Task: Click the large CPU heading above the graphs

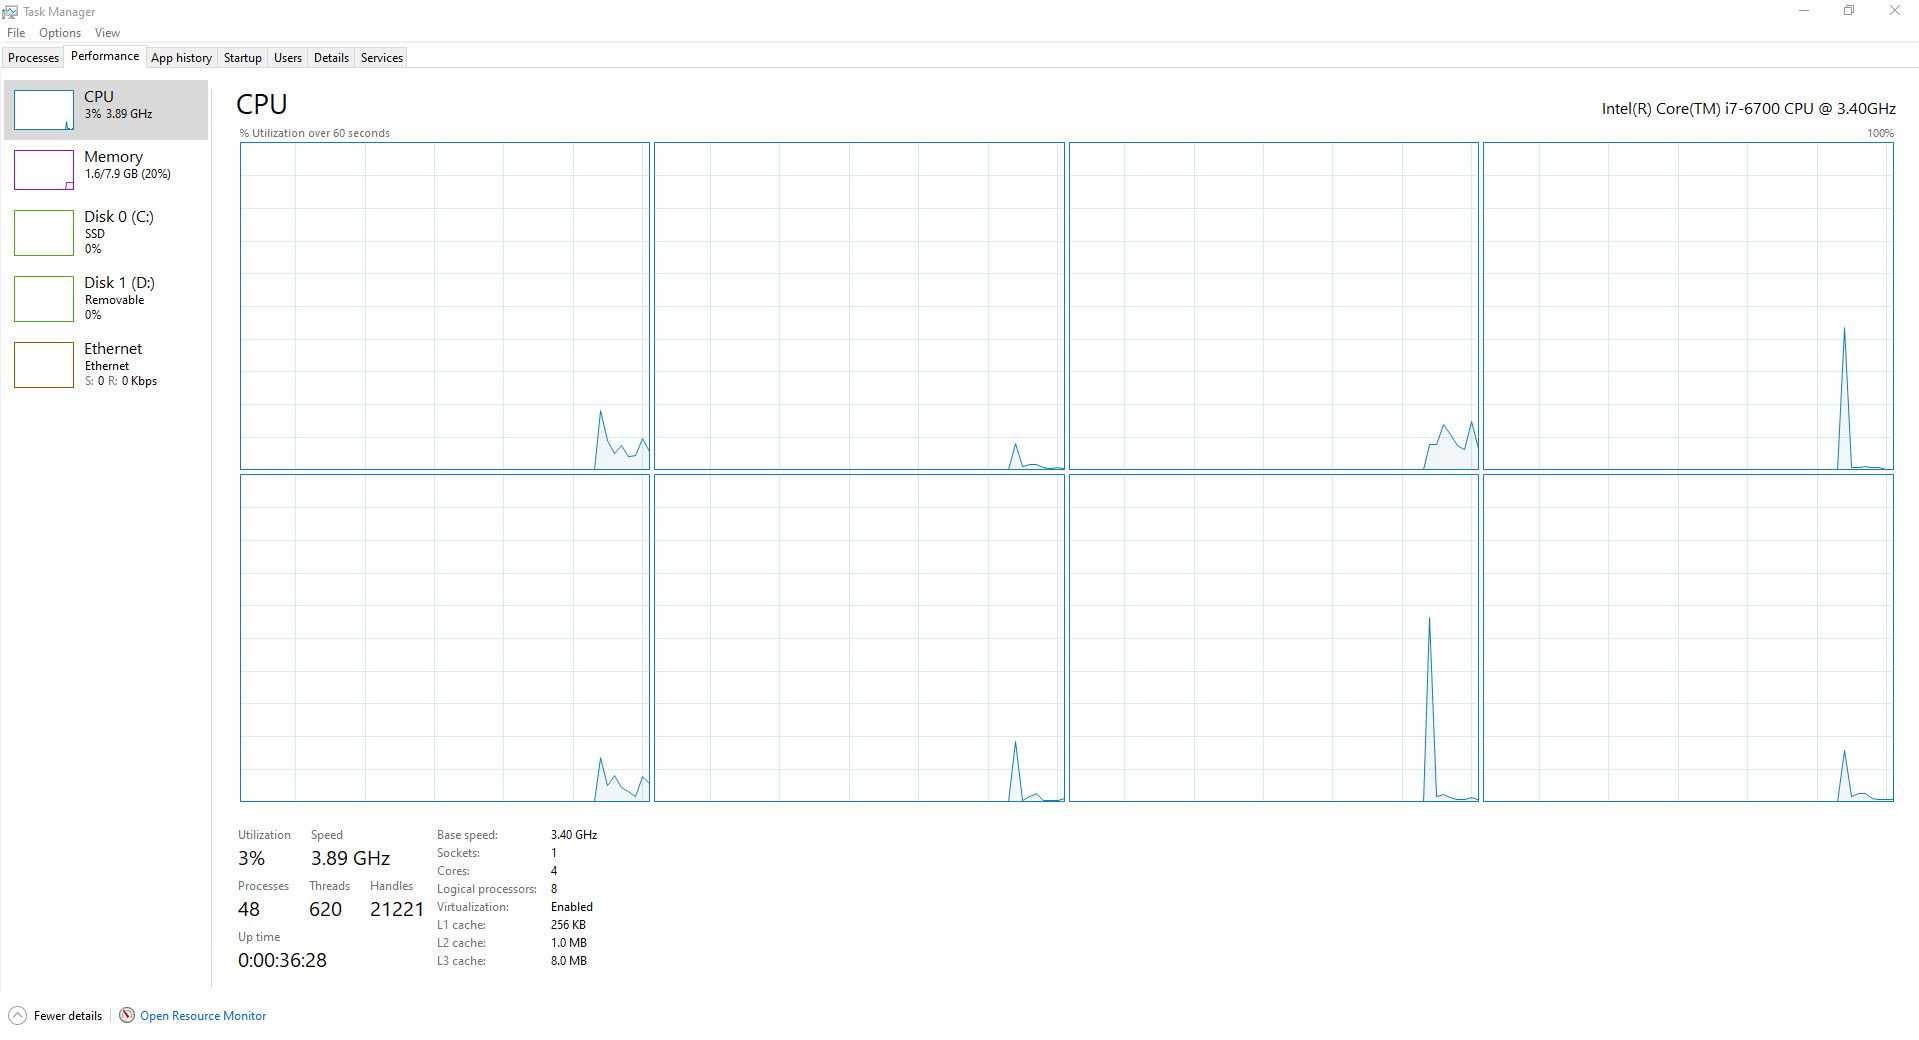Action: click(262, 104)
